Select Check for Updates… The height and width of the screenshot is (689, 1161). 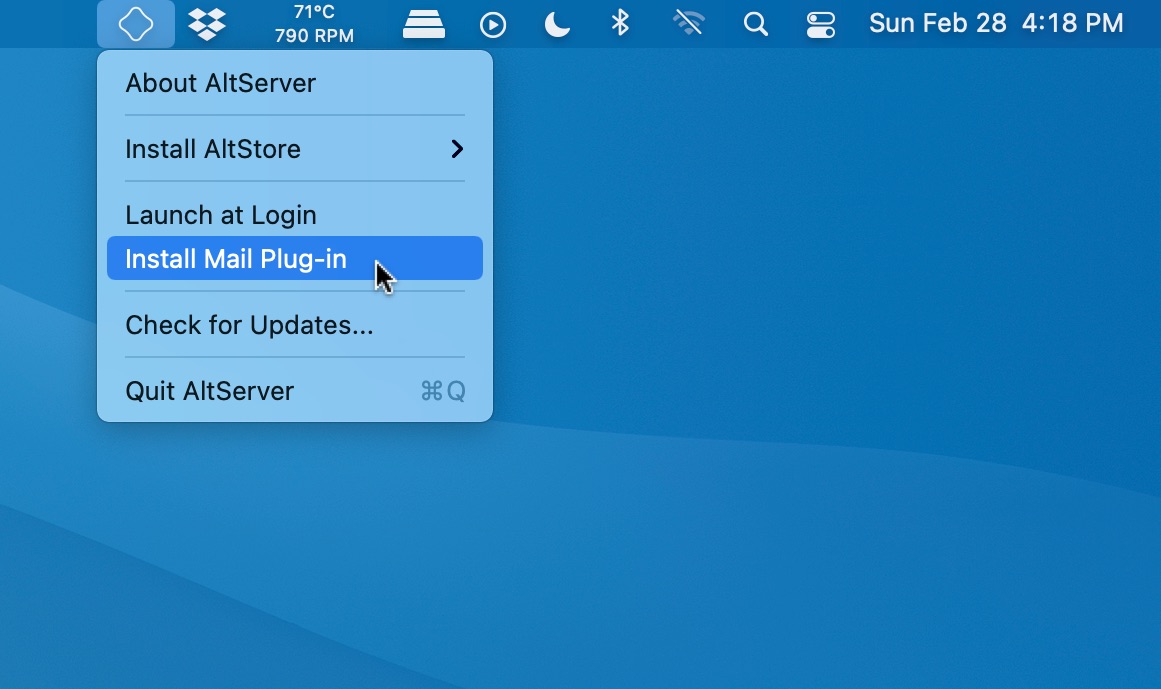click(x=295, y=325)
